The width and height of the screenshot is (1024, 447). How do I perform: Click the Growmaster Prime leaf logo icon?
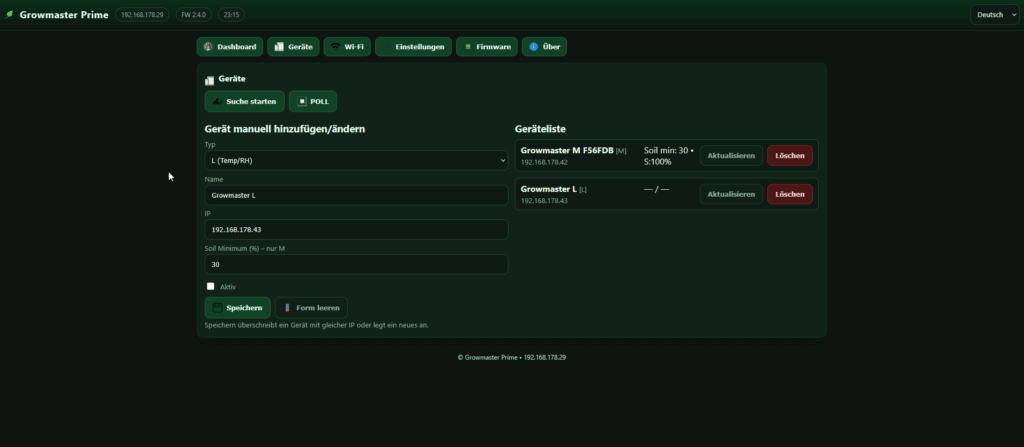tap(9, 14)
